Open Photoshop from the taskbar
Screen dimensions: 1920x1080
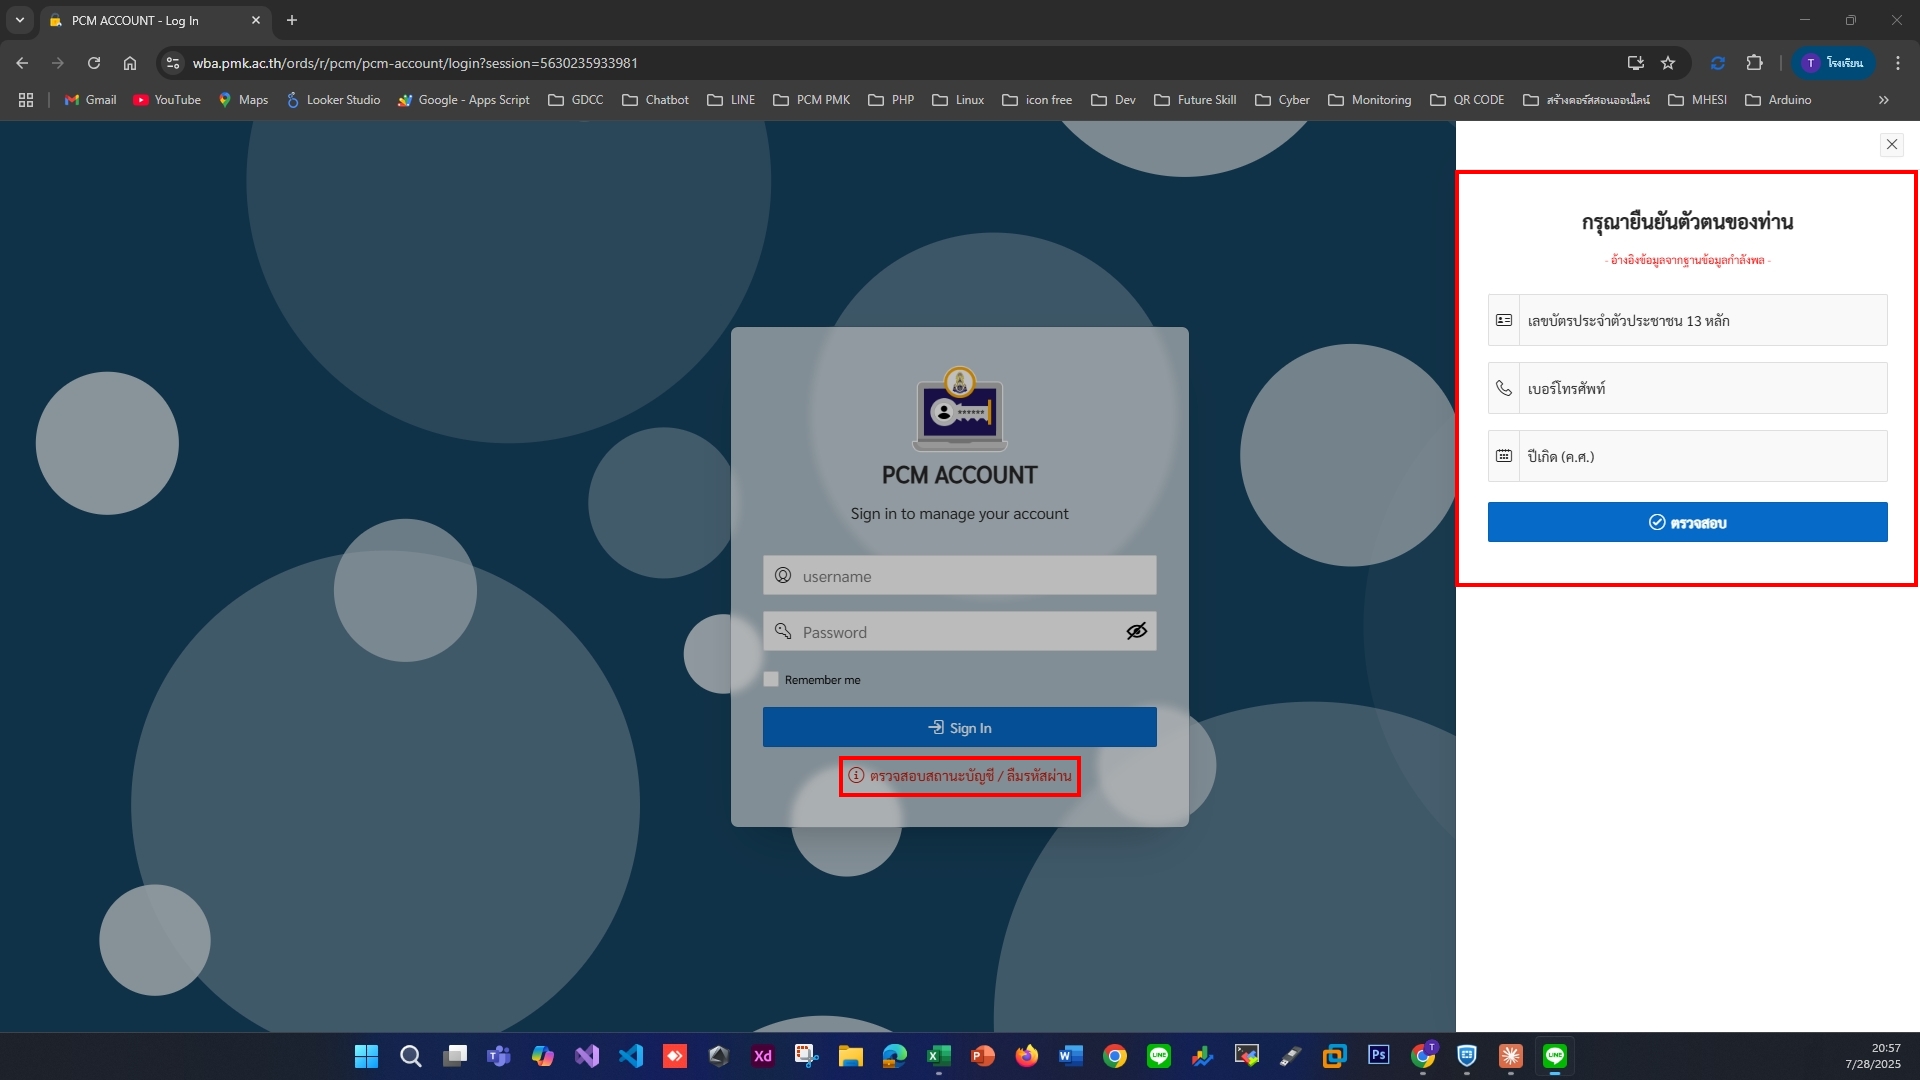tap(1378, 1055)
